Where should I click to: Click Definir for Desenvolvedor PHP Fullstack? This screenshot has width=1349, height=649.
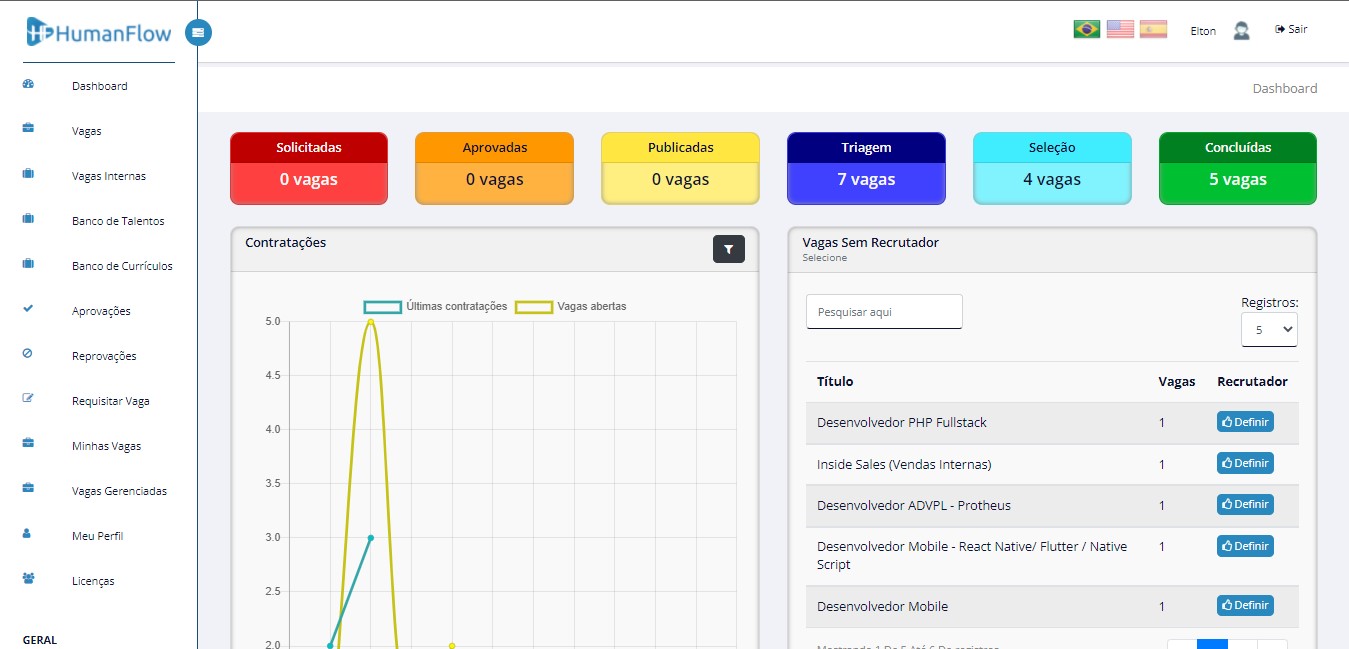[1244, 422]
